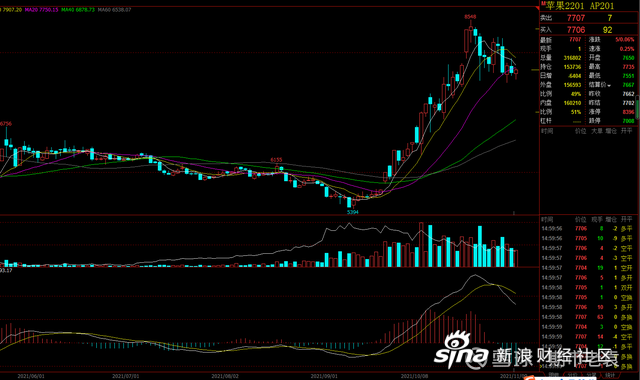Click the 2021/07/01 date on time axis

[x=126, y=376]
